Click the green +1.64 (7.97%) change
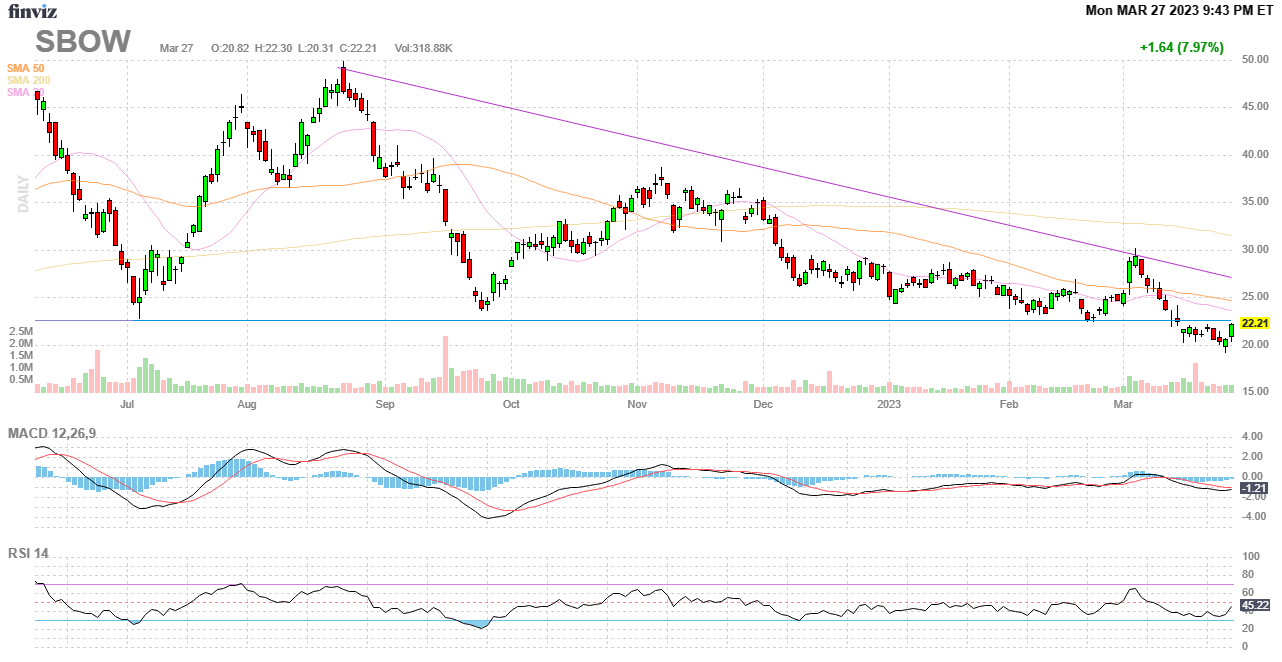This screenshot has width=1282, height=662. [1181, 47]
